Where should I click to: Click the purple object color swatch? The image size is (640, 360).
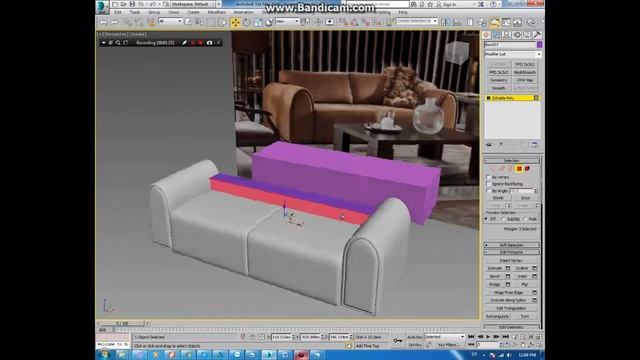[x=539, y=44]
